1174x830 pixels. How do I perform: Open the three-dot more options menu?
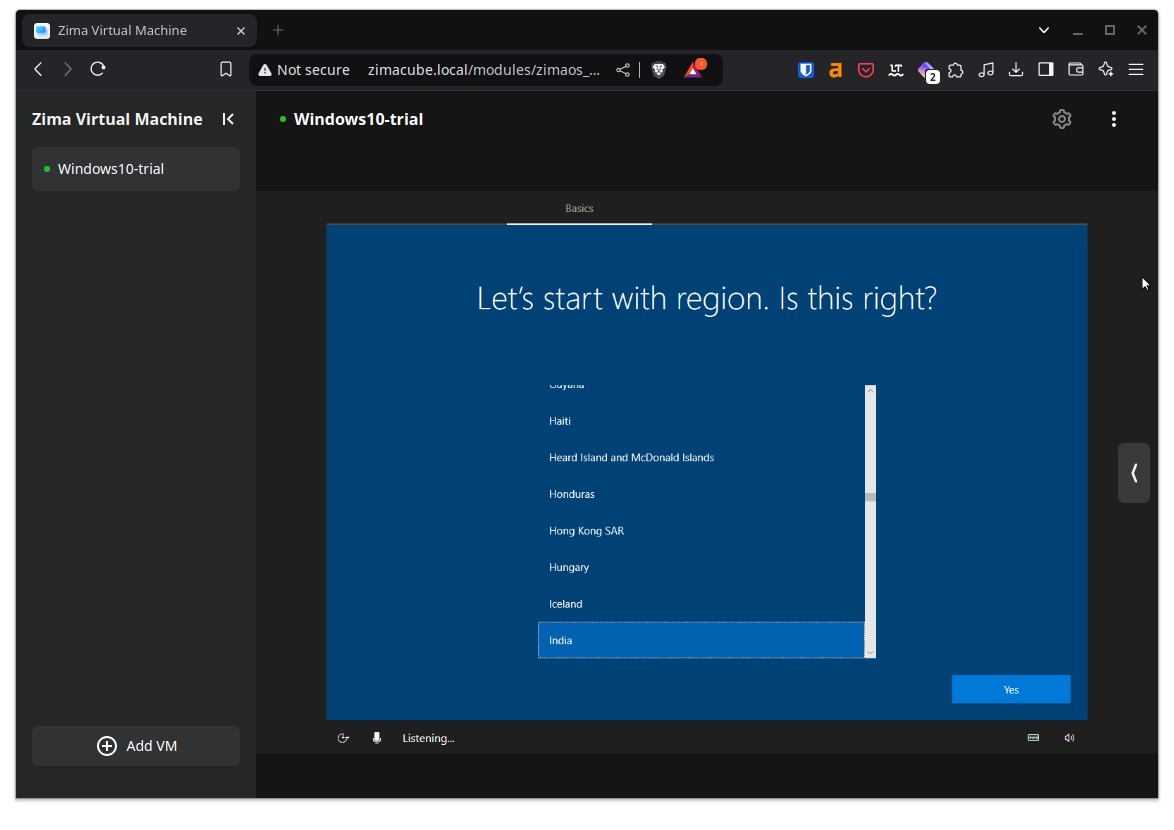pos(1113,119)
